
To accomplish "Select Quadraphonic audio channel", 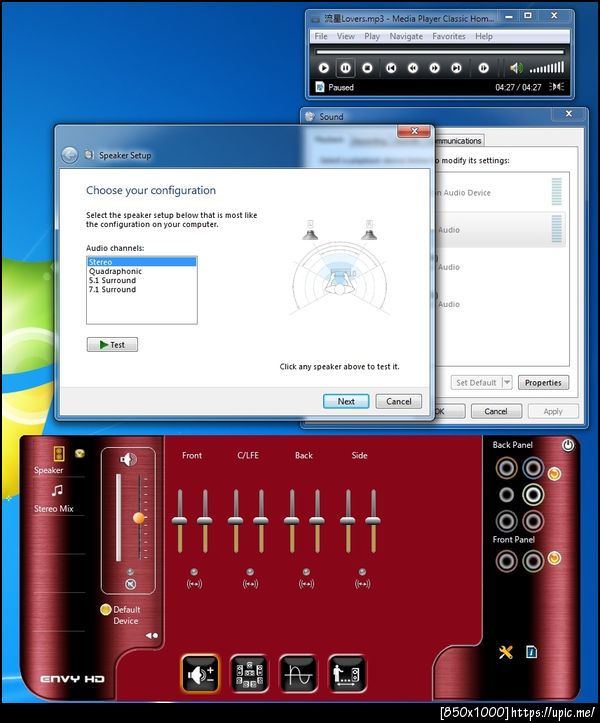I will pos(142,271).
